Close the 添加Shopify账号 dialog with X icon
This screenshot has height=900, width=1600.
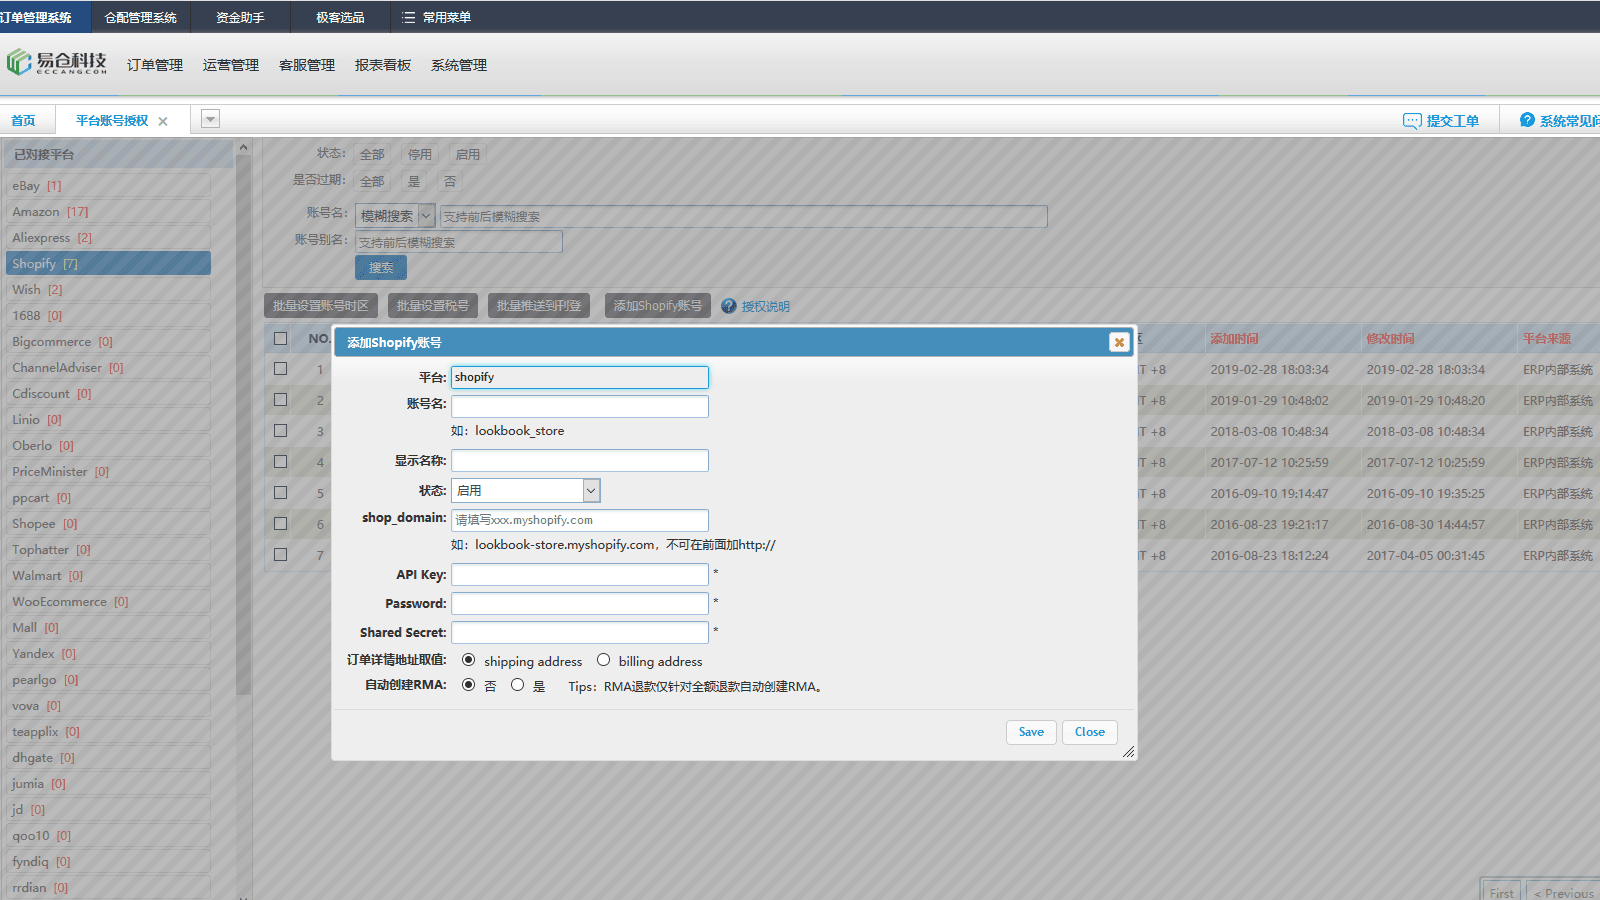coord(1119,342)
